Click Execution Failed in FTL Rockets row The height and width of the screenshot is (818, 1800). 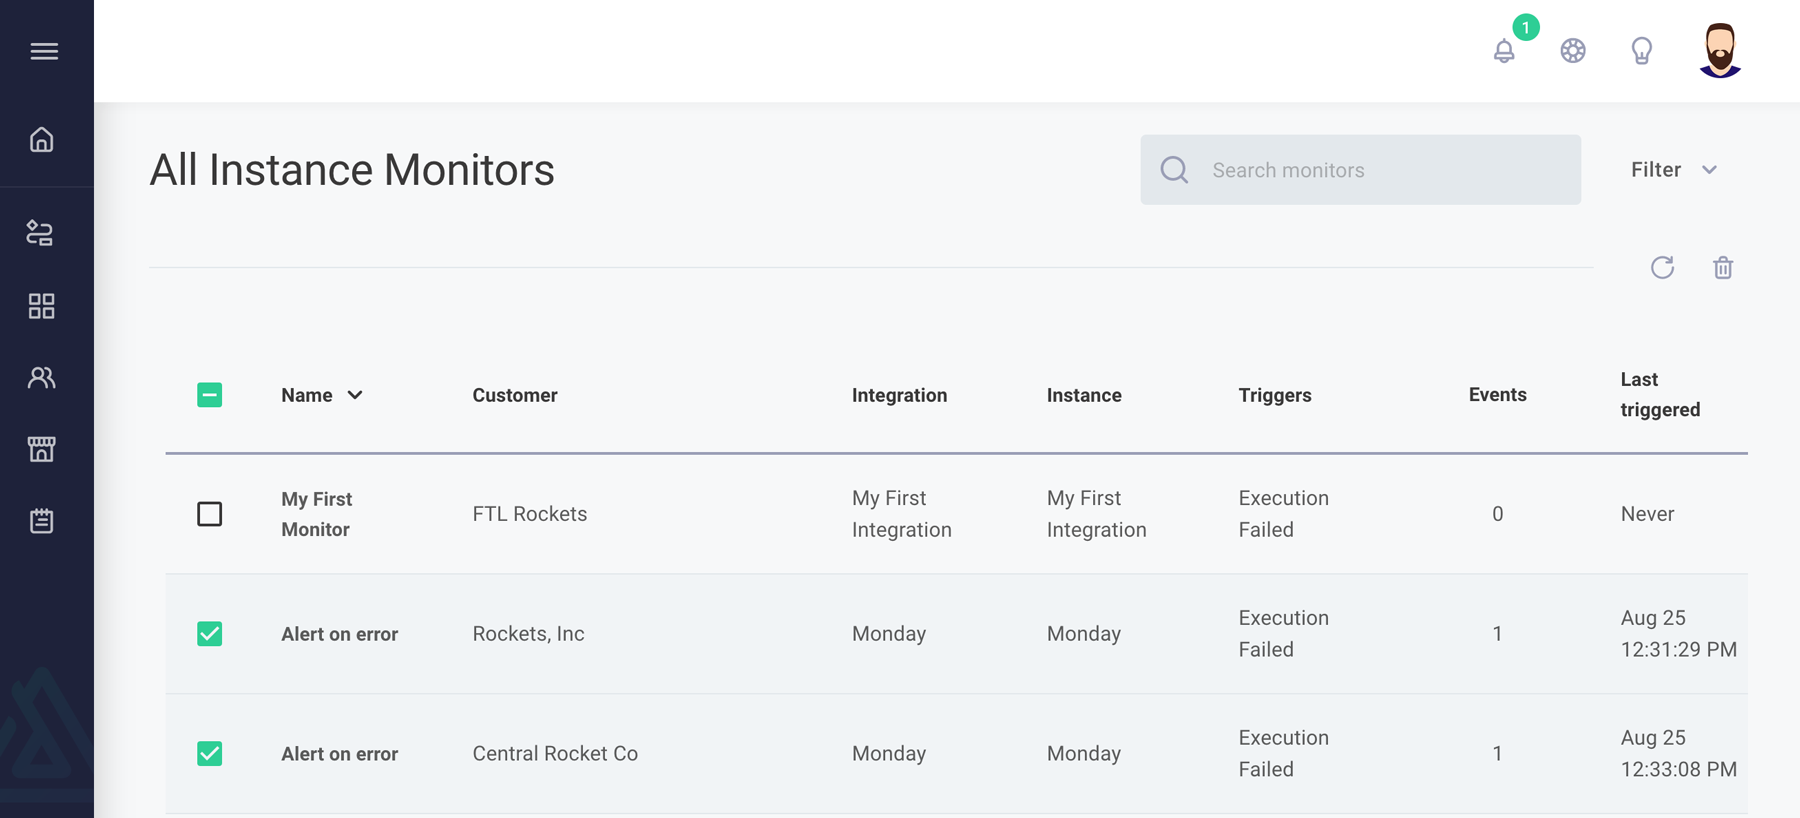point(1284,514)
